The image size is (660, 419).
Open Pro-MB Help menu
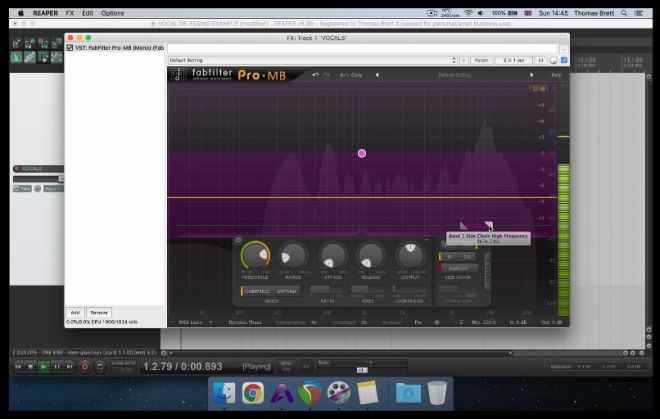click(x=556, y=75)
